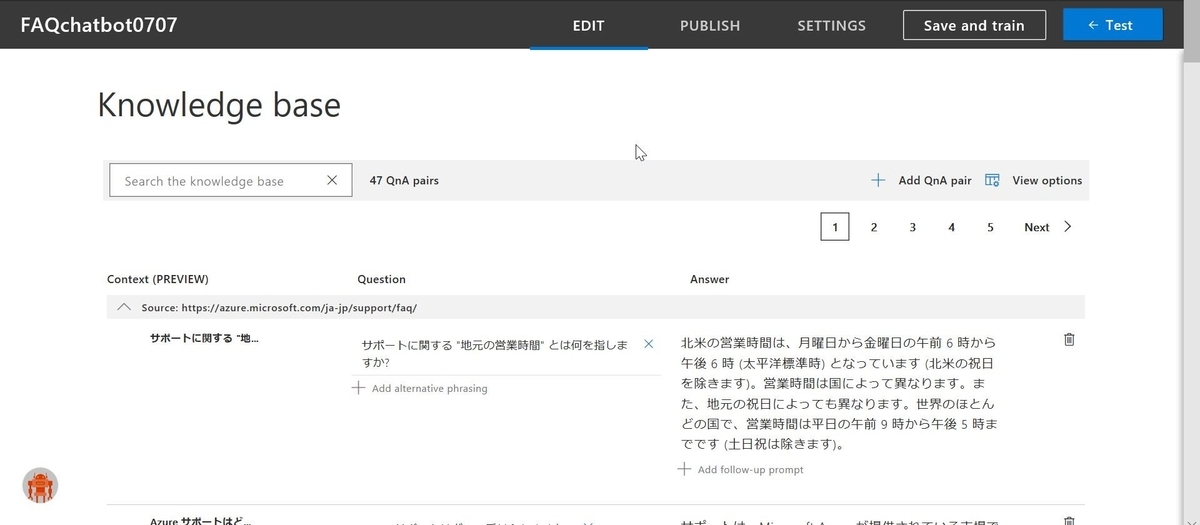
Task: Remove the 地元の営業時間 question phrasing
Action: click(x=648, y=344)
